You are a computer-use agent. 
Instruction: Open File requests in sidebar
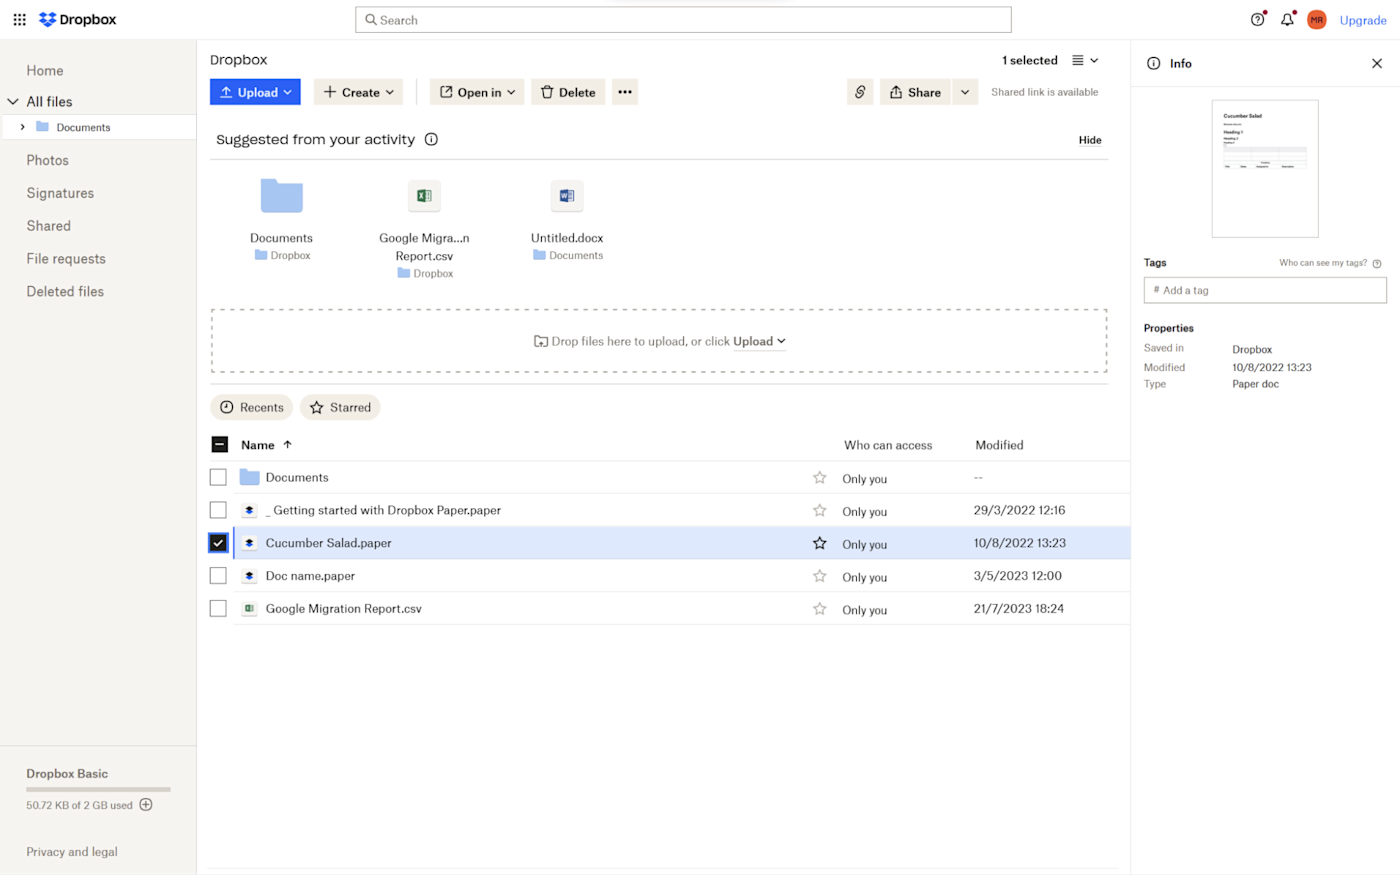point(66,259)
